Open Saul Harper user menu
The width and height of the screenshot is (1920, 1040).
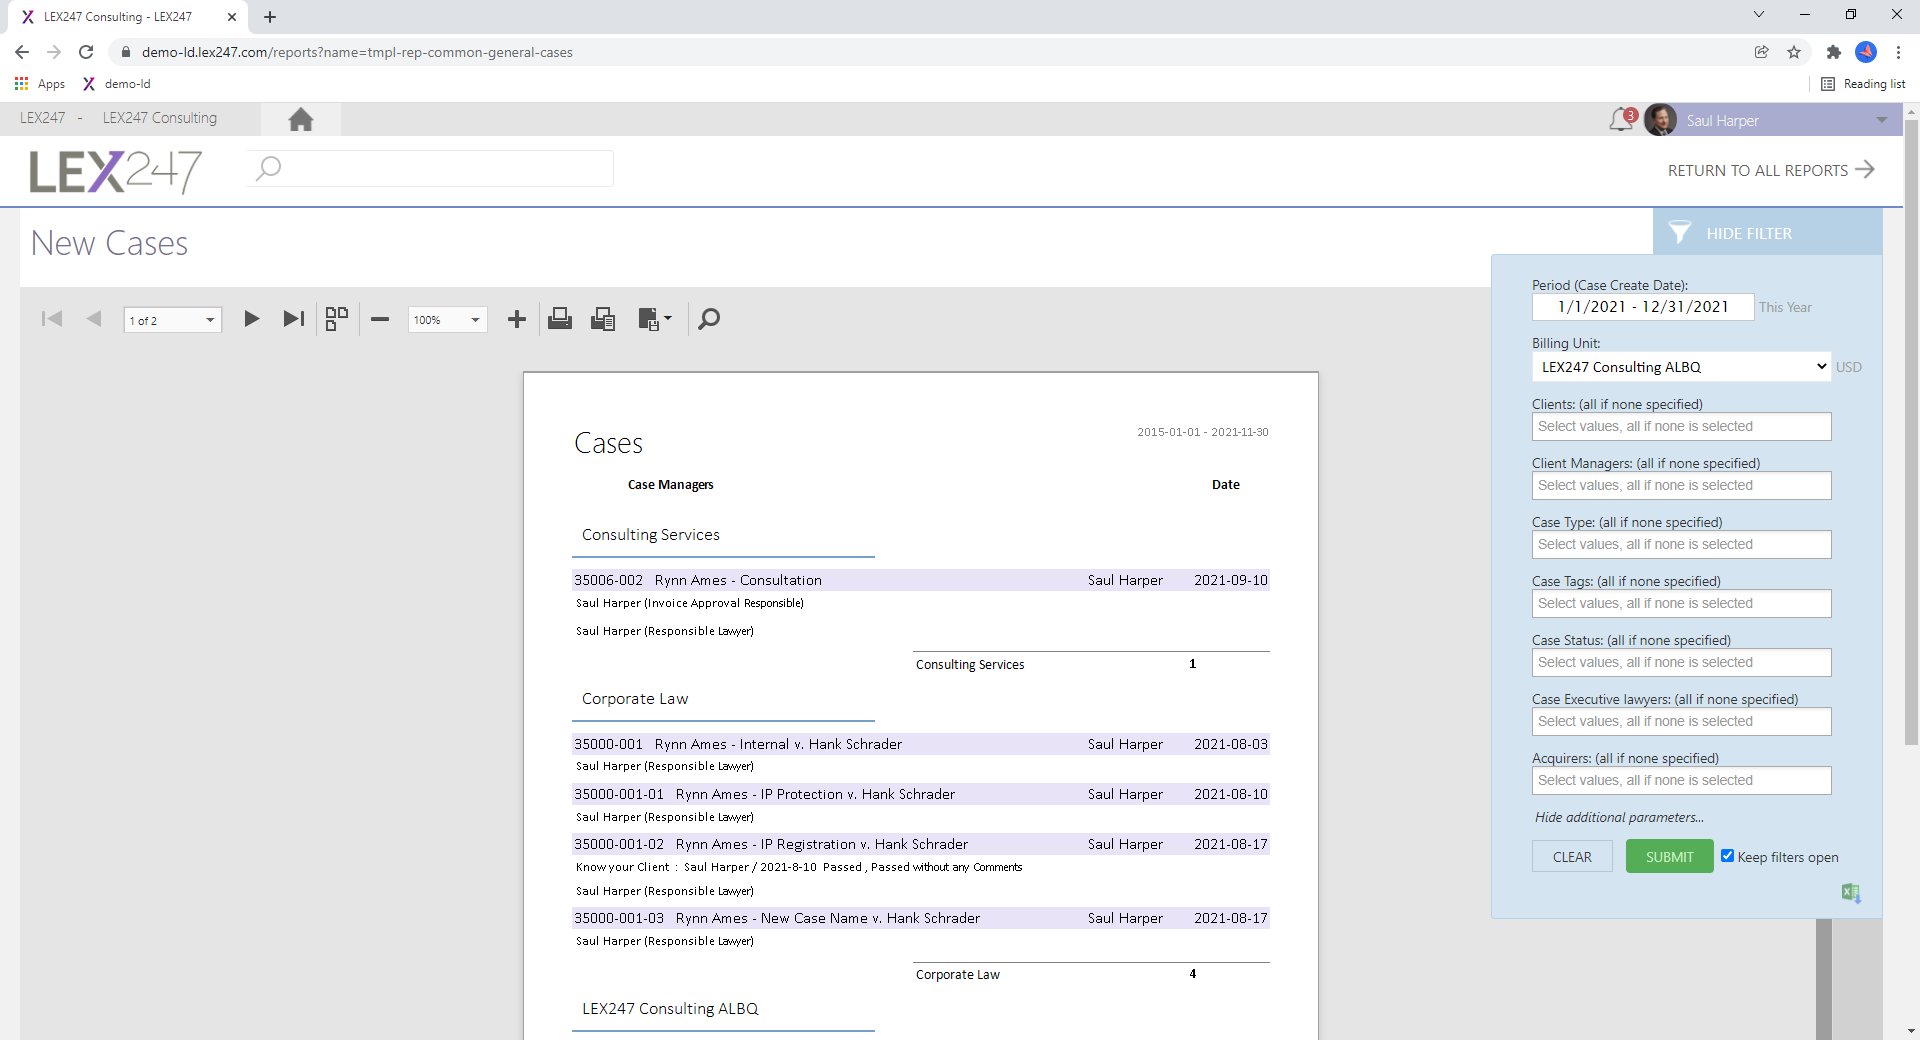click(x=1767, y=120)
